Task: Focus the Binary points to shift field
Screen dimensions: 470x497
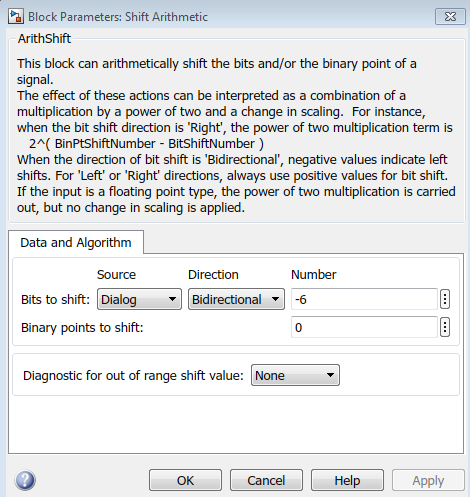Action: [364, 327]
